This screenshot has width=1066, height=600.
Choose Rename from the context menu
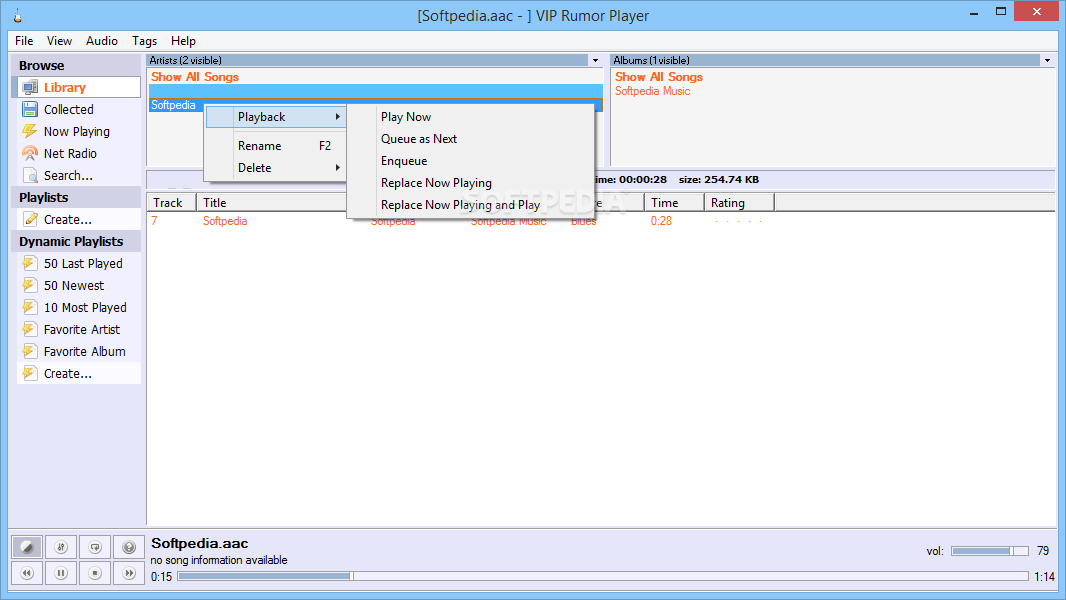pos(275,145)
